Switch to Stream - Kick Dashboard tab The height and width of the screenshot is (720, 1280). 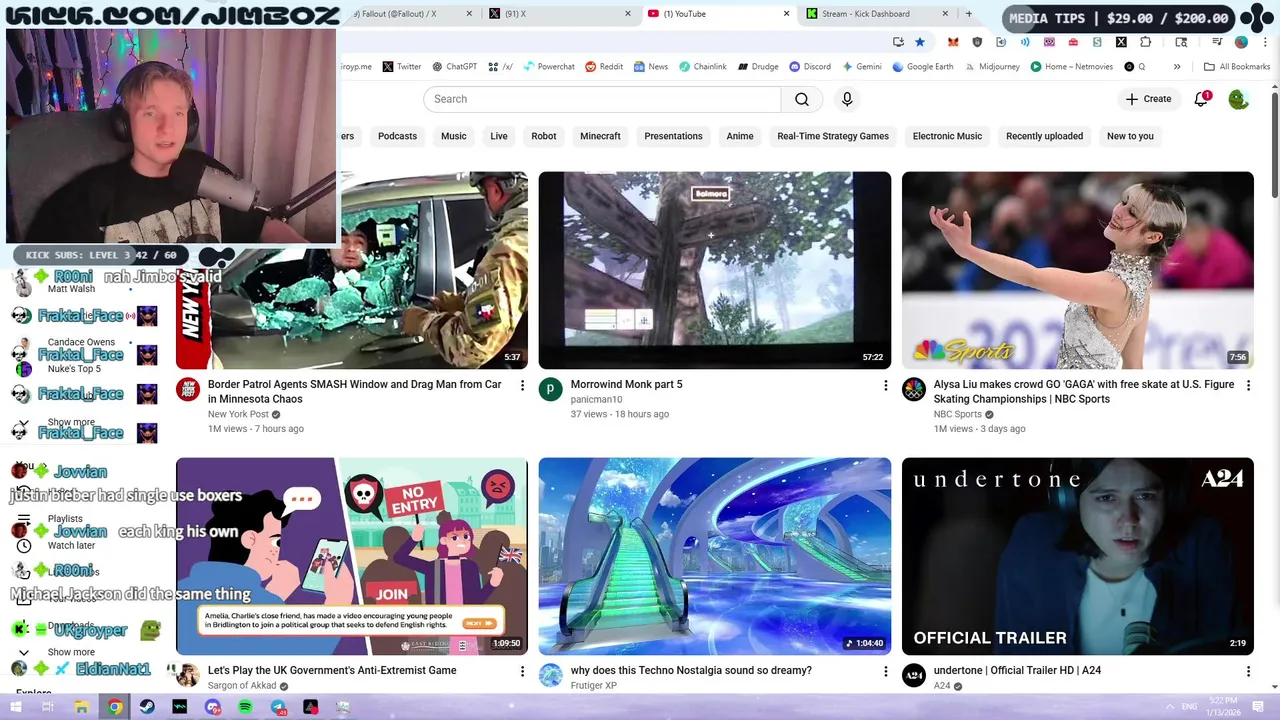coord(876,14)
